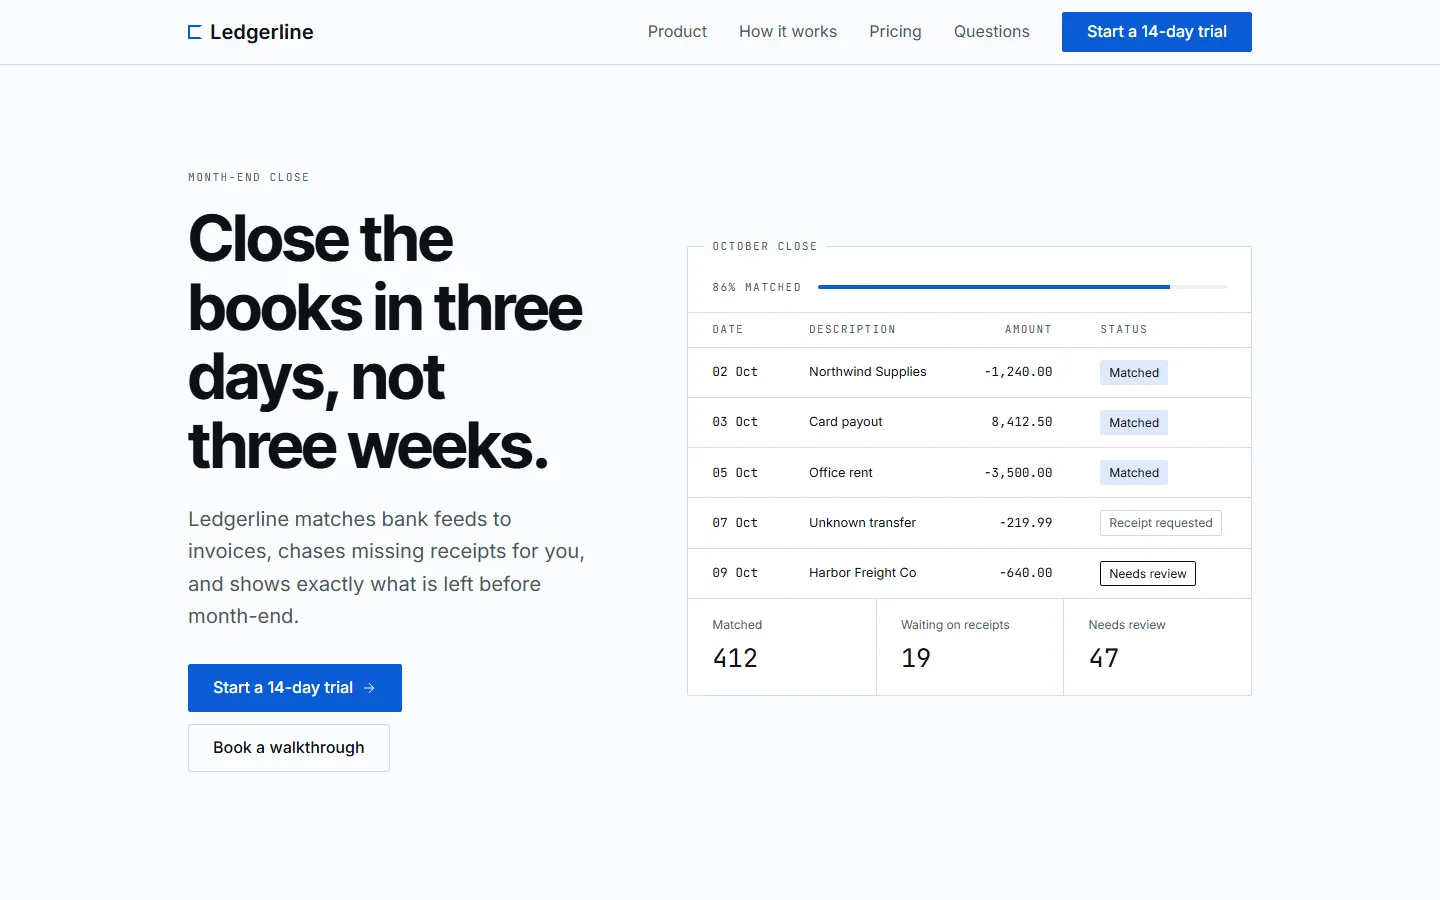Select the Unknown transfer description
Image resolution: width=1440 pixels, height=900 pixels.
click(862, 523)
